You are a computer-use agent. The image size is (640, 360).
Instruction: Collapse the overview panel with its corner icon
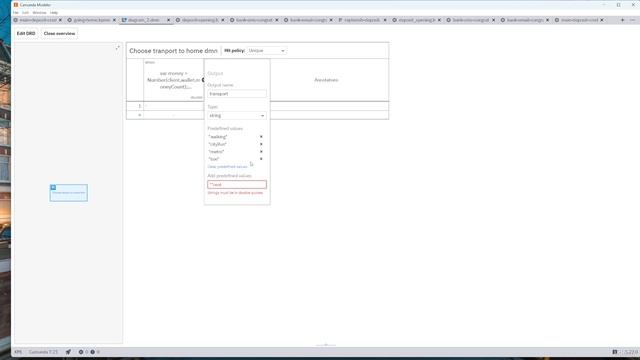[x=118, y=48]
